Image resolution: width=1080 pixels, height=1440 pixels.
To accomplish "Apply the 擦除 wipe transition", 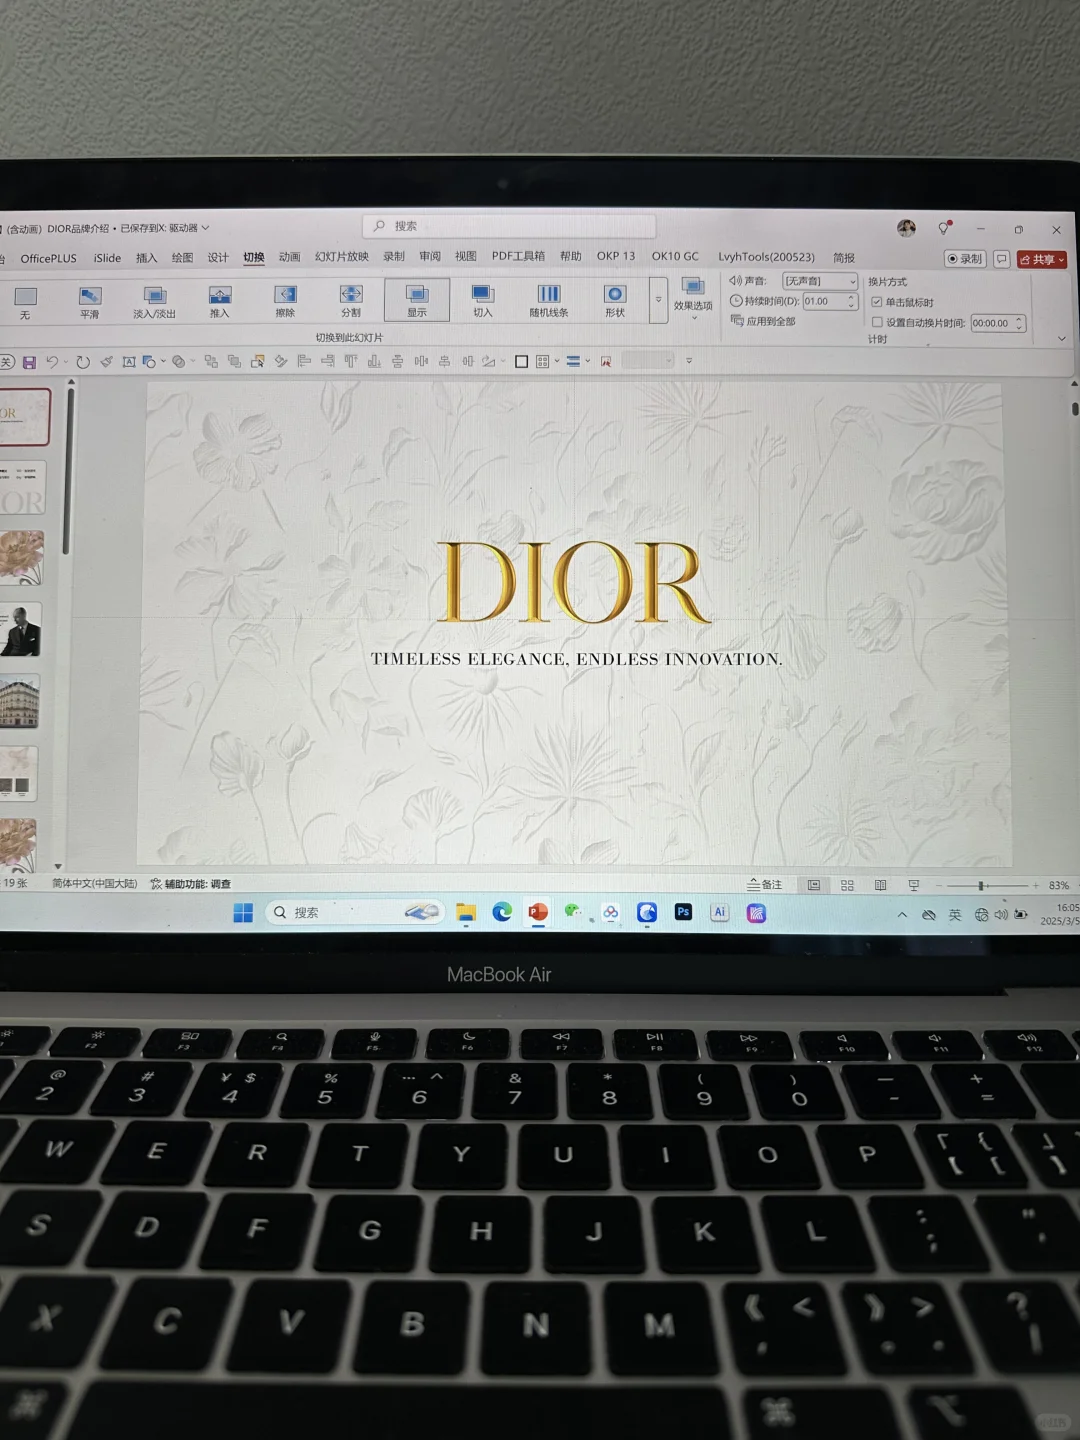I will (285, 300).
